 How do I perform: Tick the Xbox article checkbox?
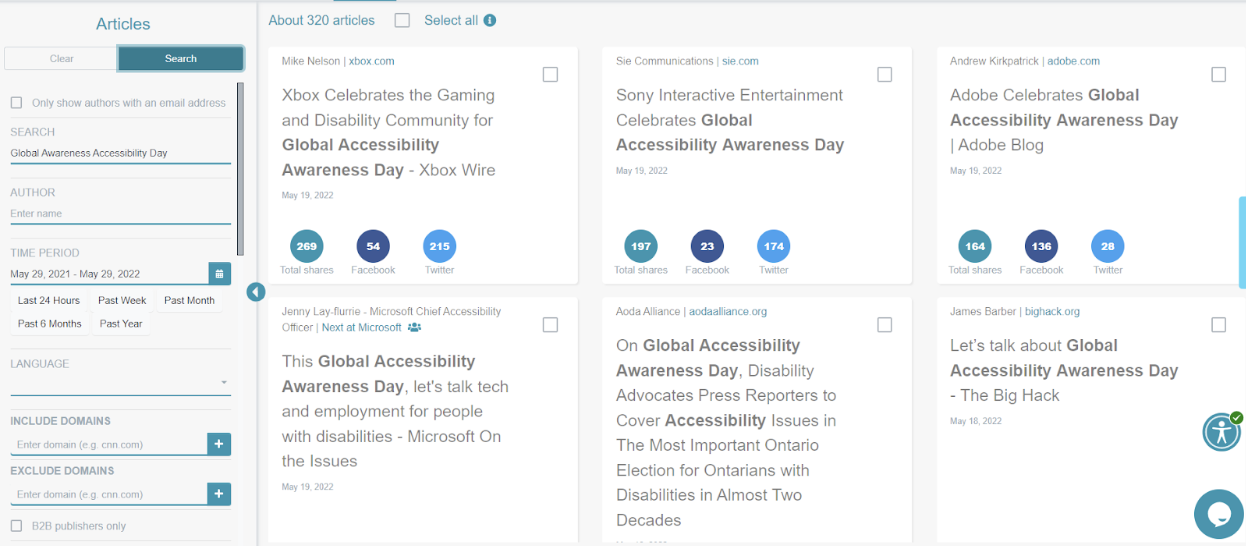click(x=550, y=75)
